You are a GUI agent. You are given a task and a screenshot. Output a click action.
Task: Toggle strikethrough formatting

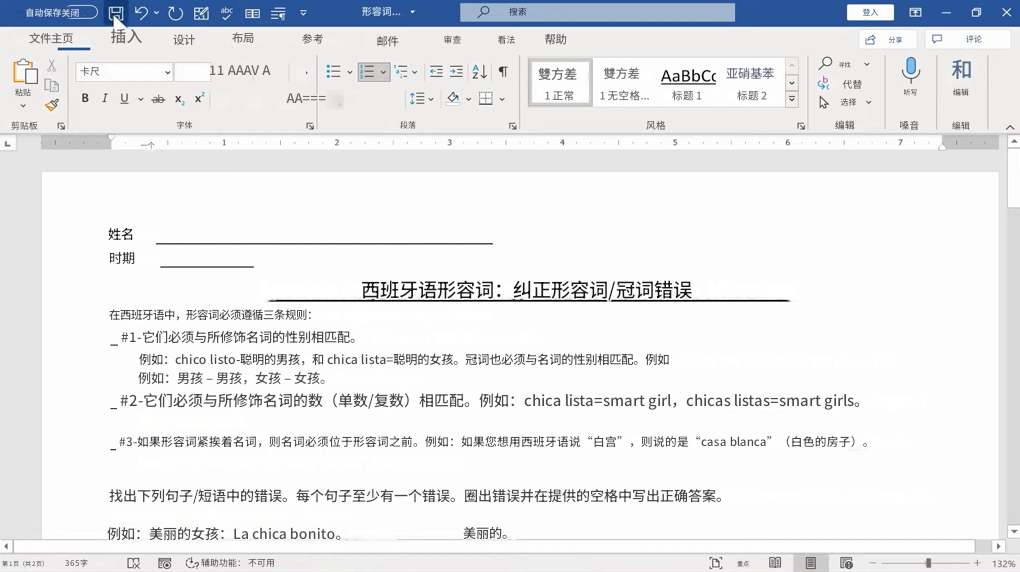(x=158, y=99)
